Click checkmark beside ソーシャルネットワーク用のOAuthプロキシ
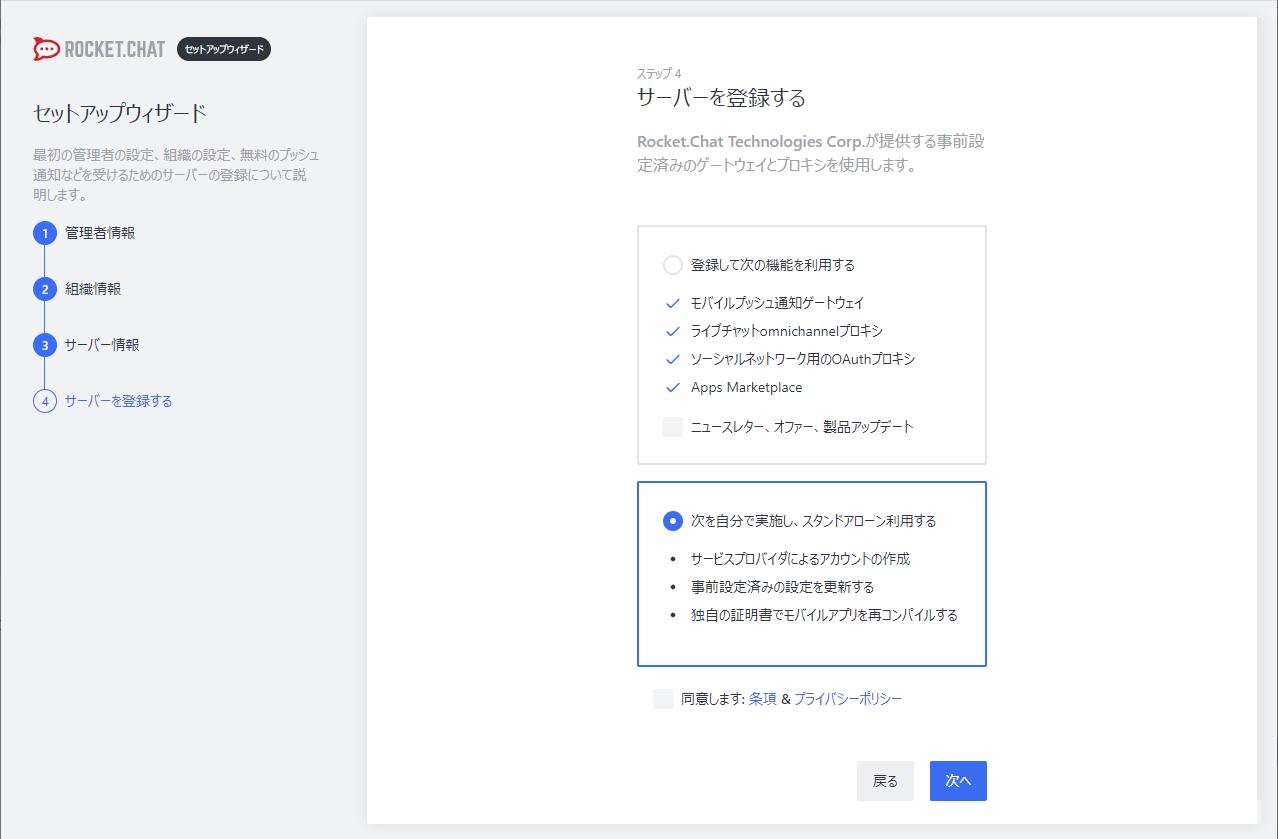 (672, 359)
